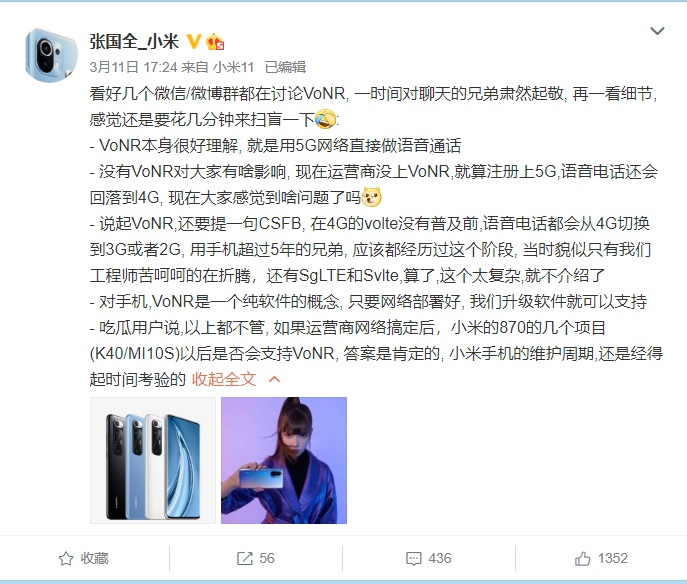The image size is (687, 584).
Task: Click the membership crown badge icon
Action: point(215,42)
